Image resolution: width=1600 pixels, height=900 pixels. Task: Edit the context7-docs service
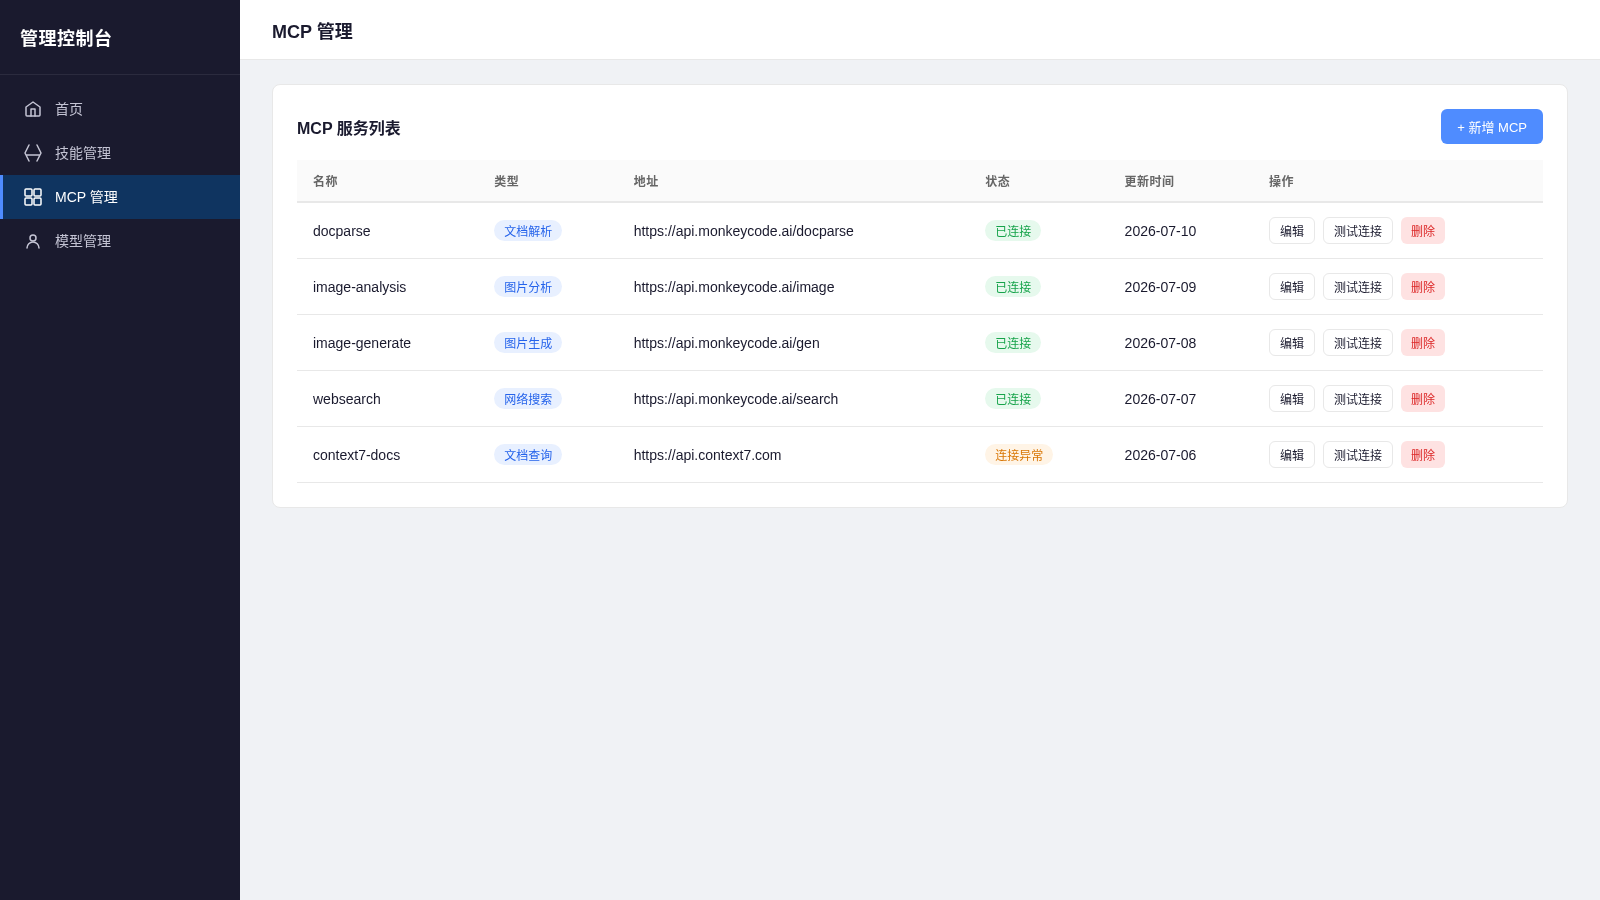1292,455
